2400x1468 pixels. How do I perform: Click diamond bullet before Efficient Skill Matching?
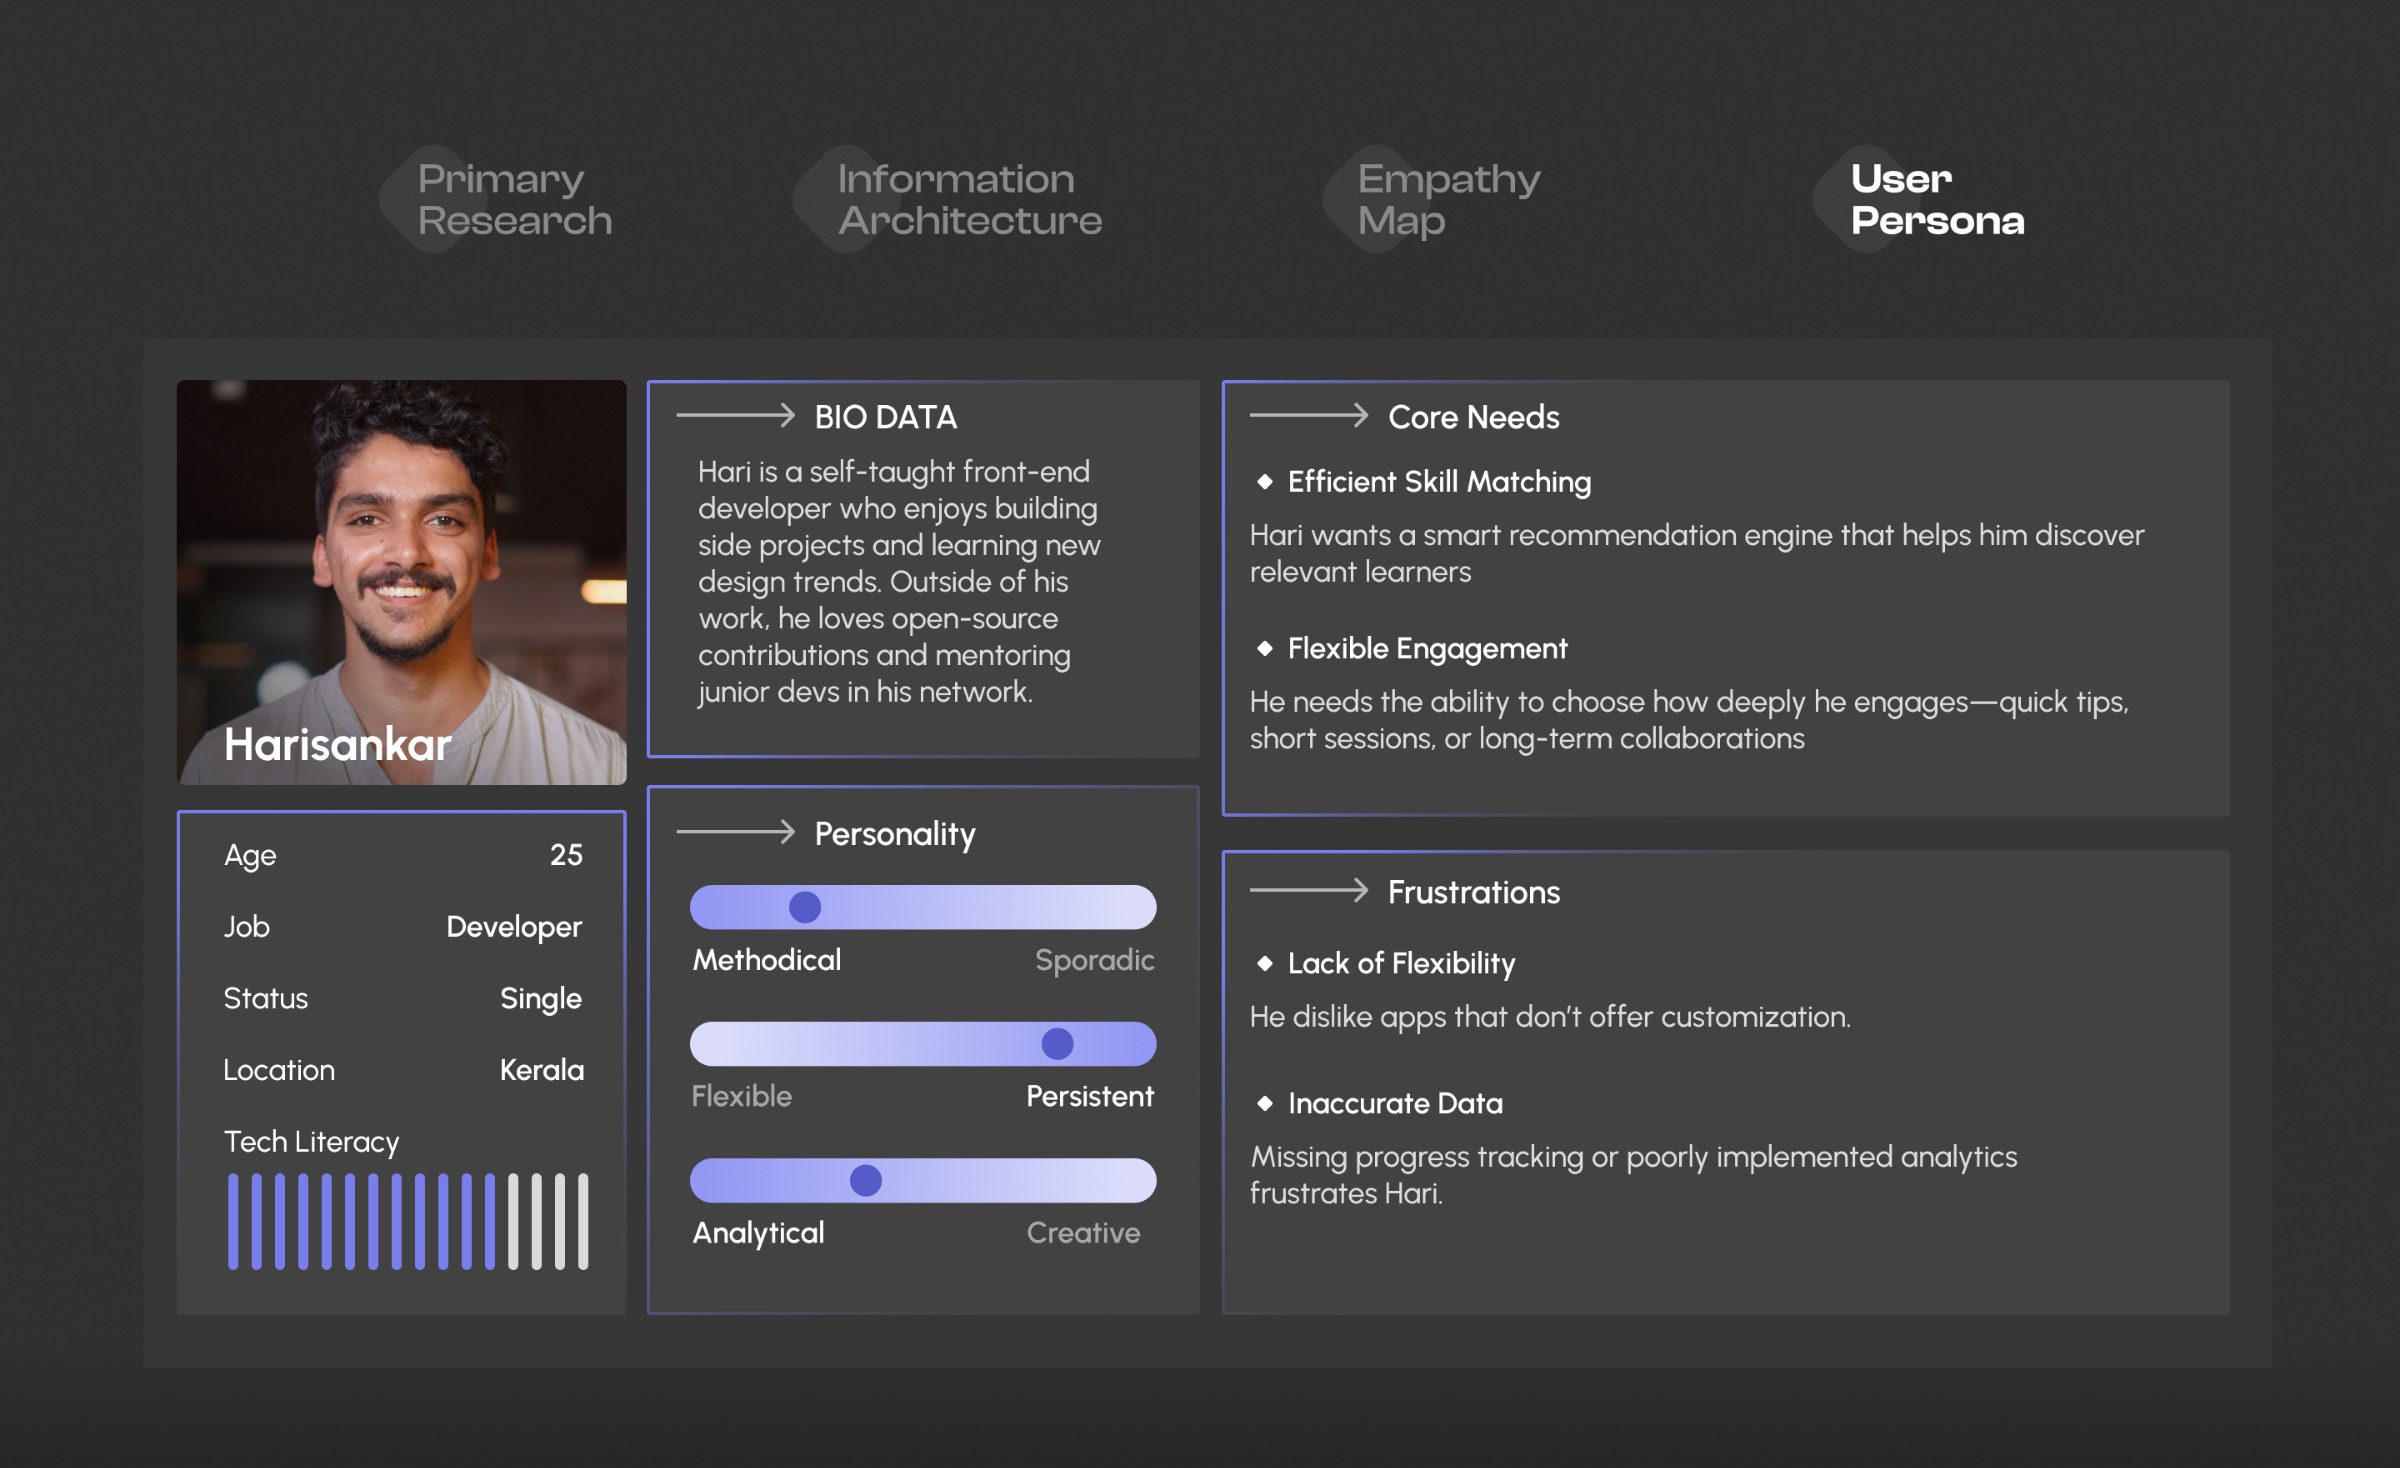[1265, 482]
